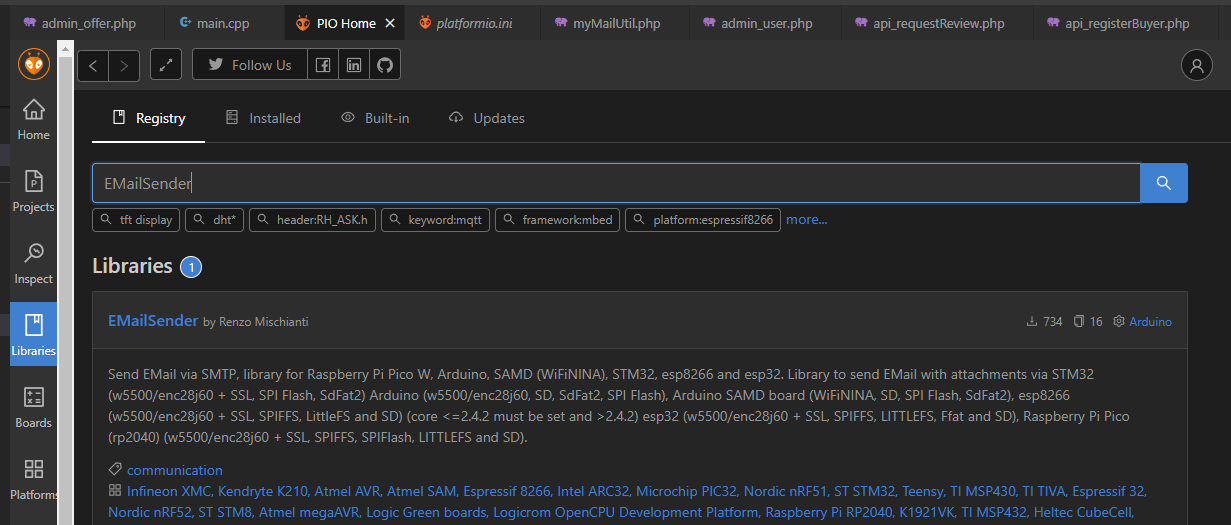Open the main.cpp editor tab
Screen dimensions: 1231x525
tap(214, 22)
